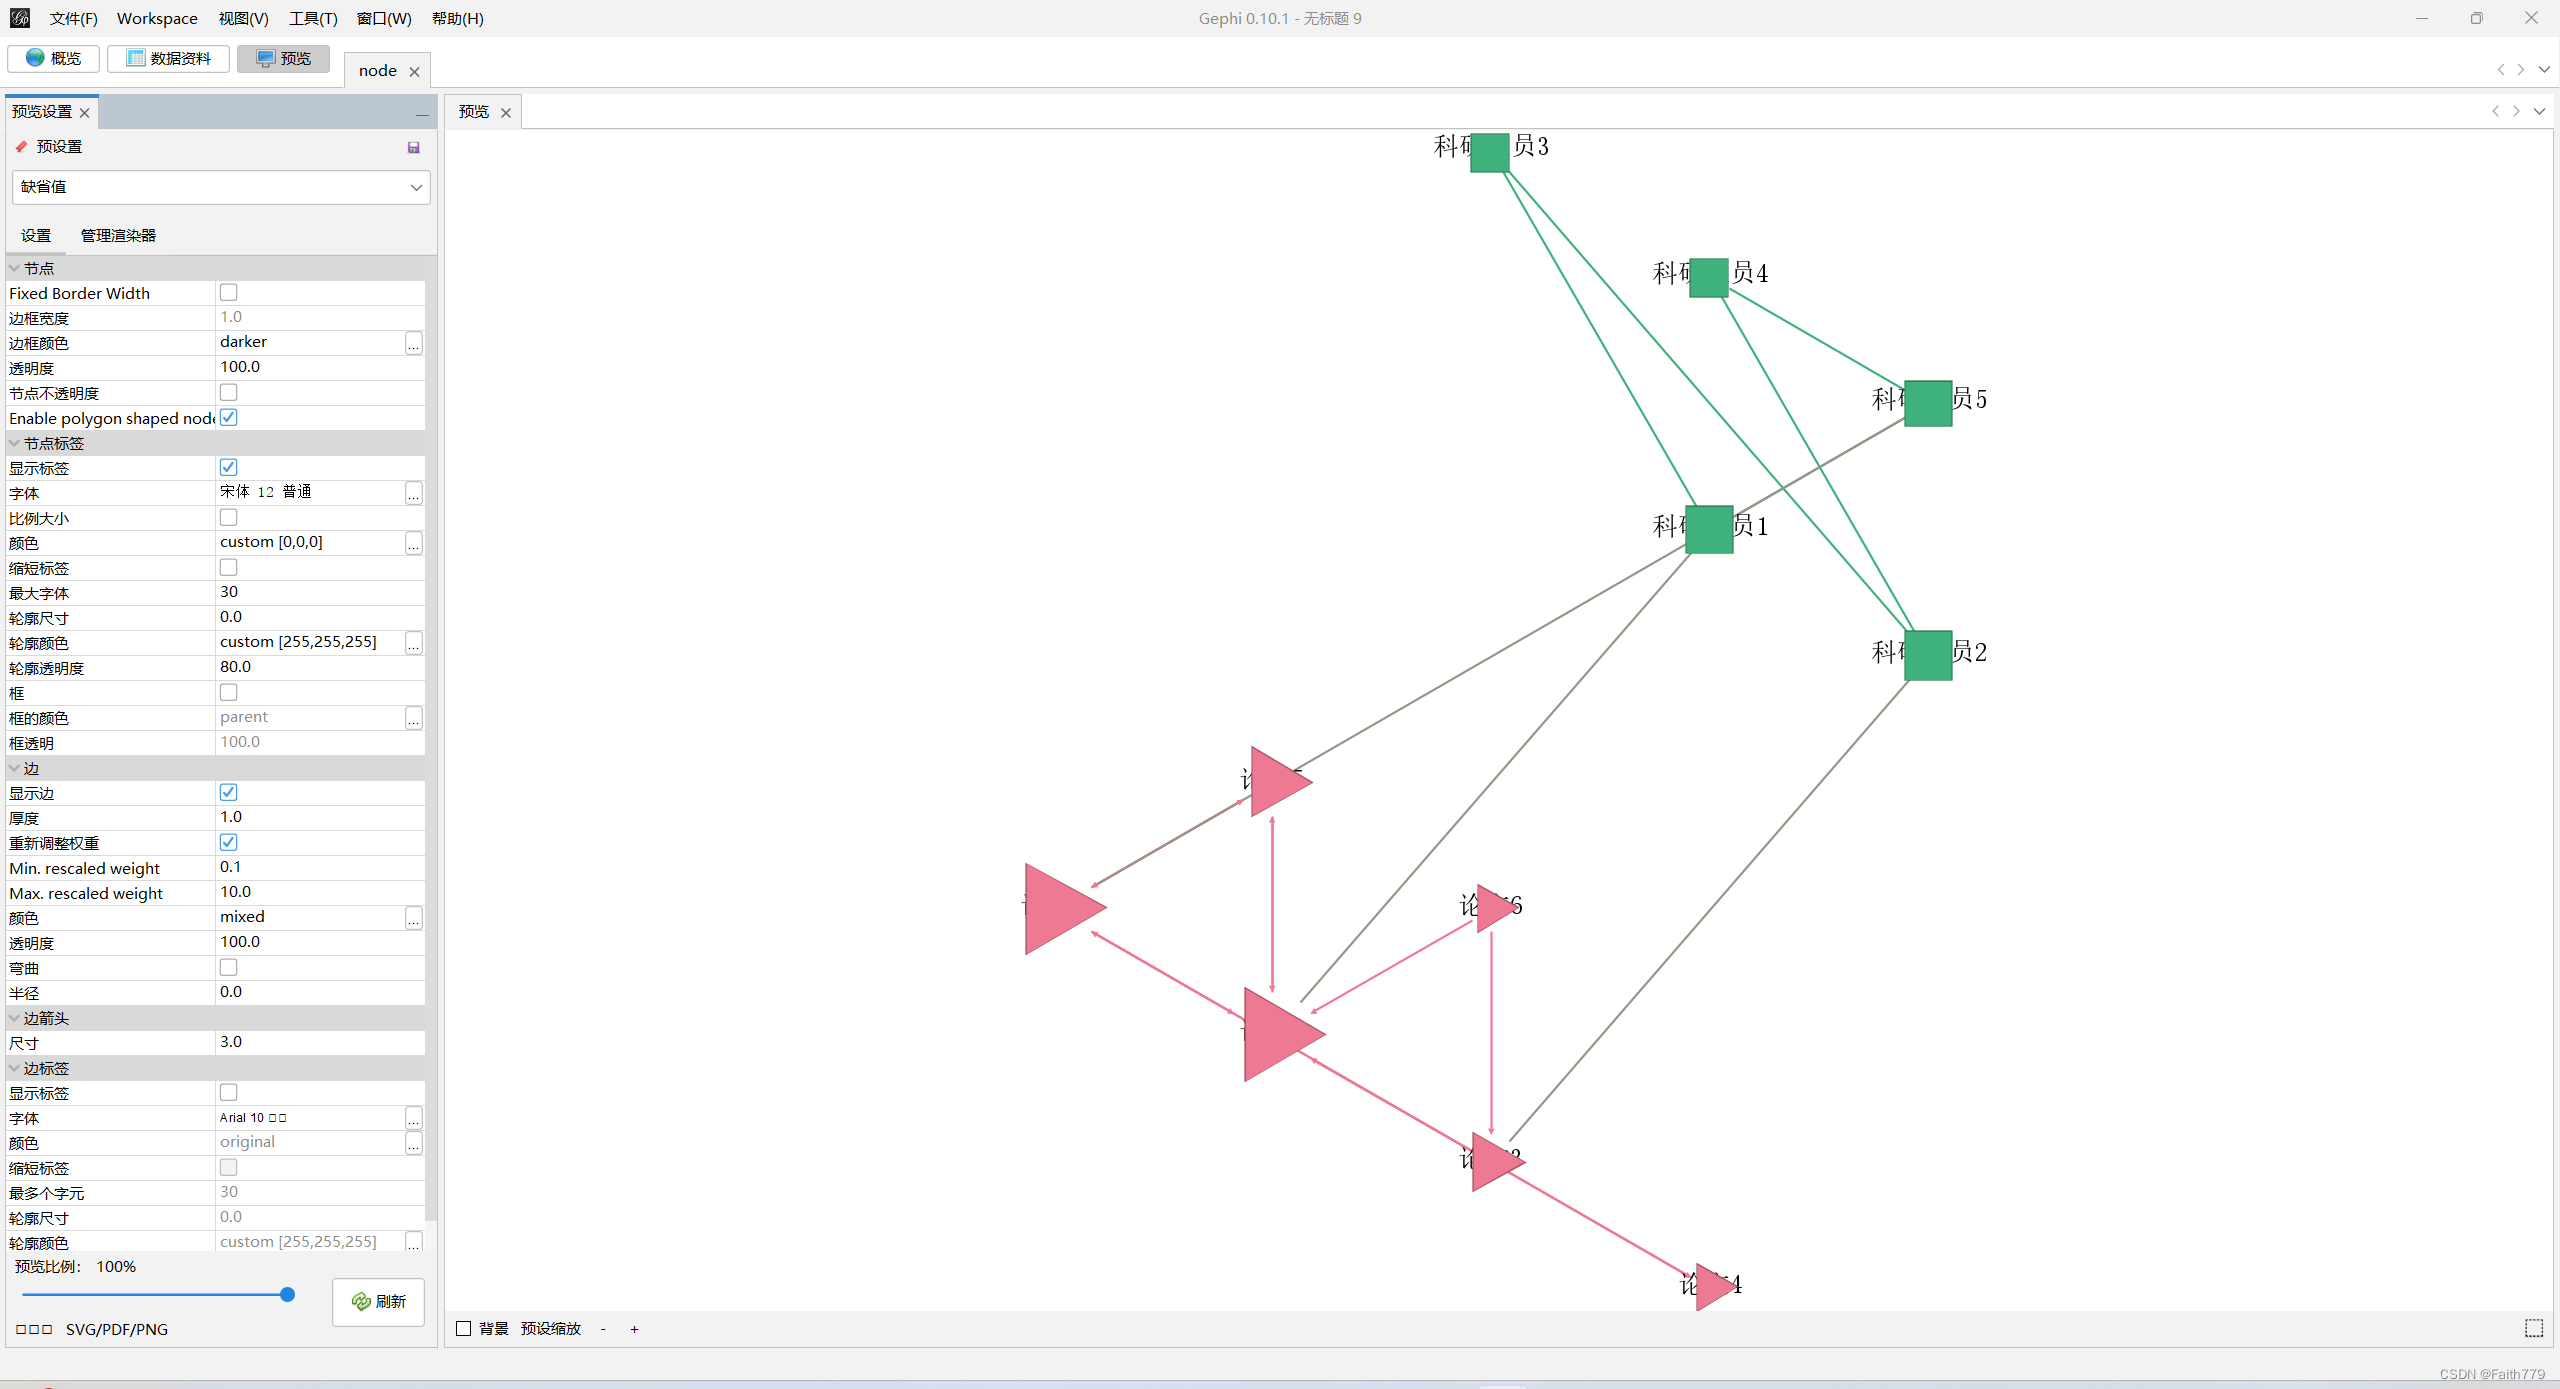Click the zoom in plus icon
Image resolution: width=2560 pixels, height=1389 pixels.
pyautogui.click(x=634, y=1329)
